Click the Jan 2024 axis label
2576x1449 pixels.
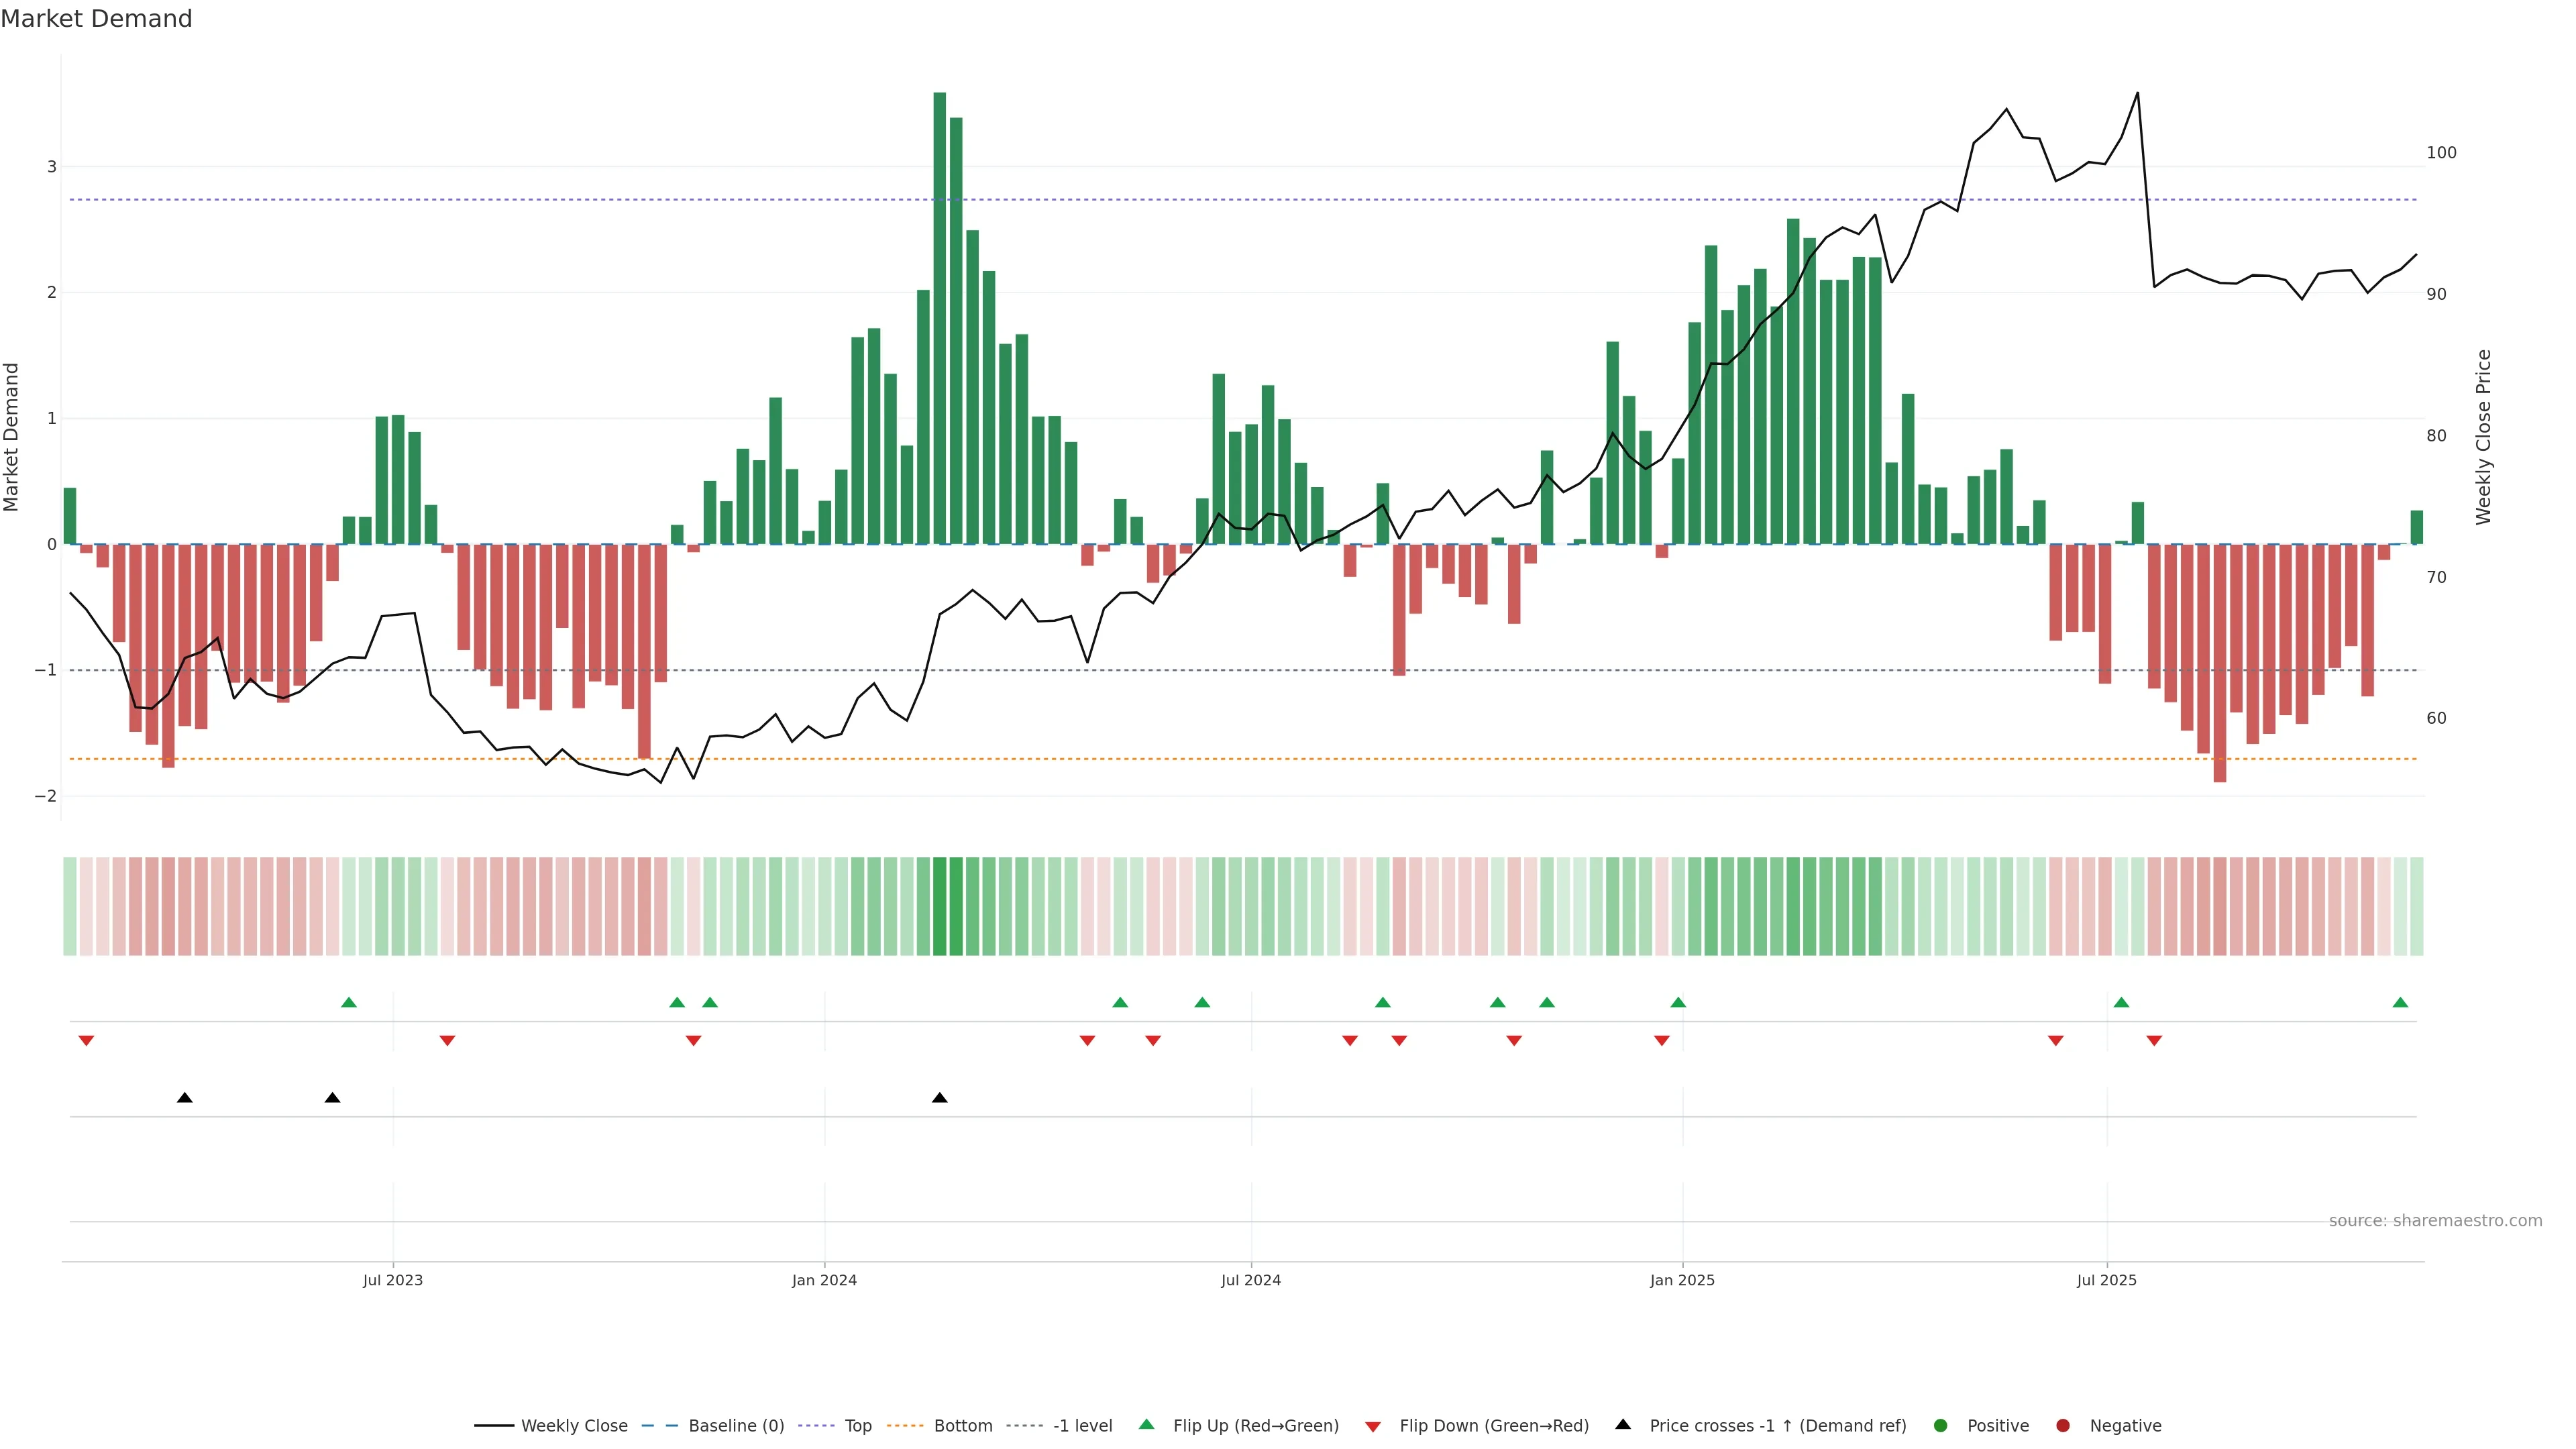click(824, 1281)
